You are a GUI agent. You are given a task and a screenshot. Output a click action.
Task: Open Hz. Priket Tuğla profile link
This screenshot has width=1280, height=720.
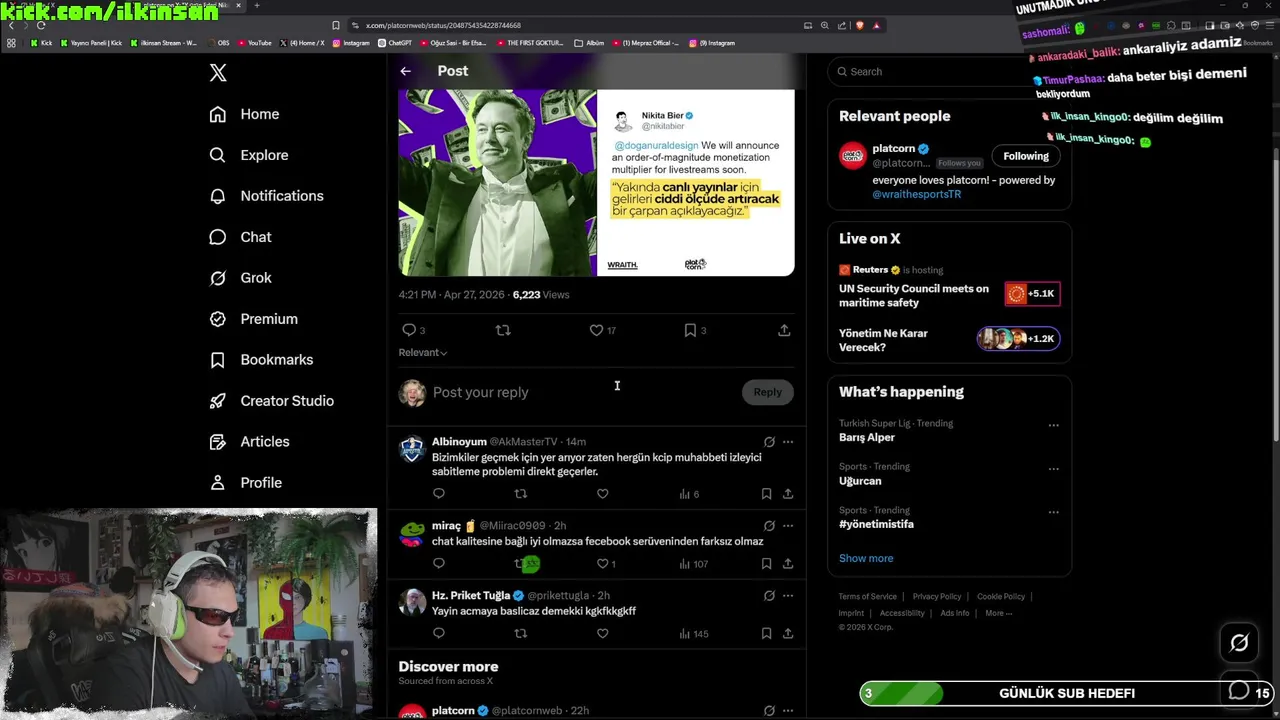[x=471, y=596]
